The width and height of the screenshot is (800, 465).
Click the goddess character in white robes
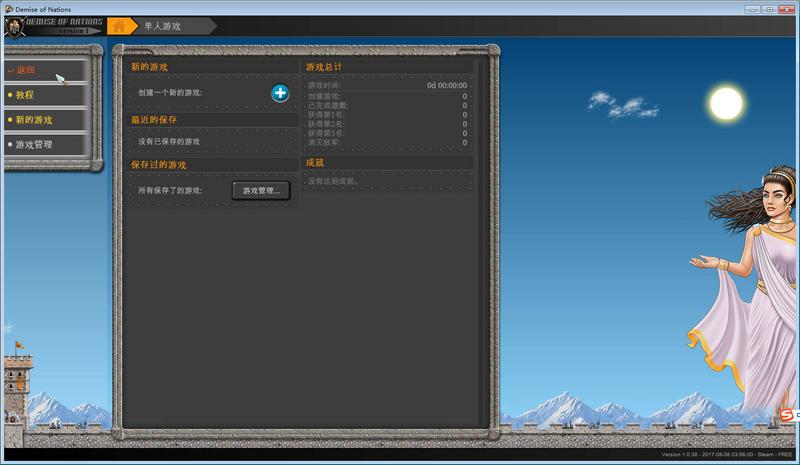point(750,290)
